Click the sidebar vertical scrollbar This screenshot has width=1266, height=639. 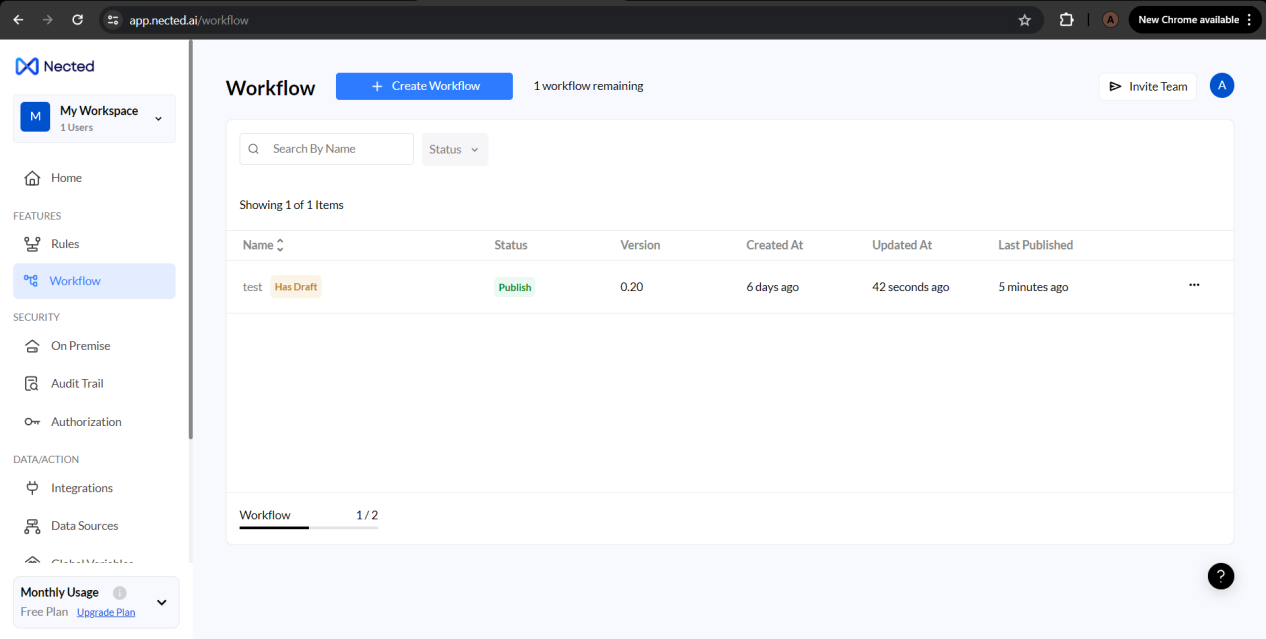[191, 240]
